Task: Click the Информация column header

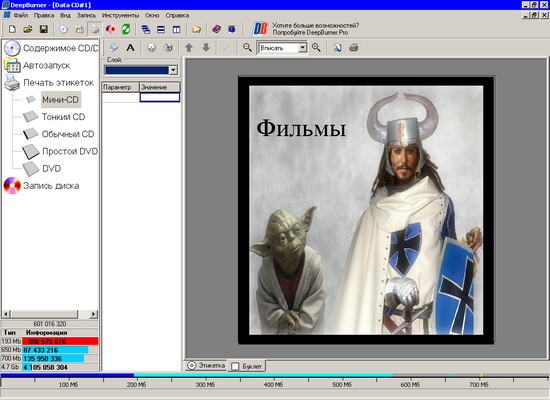Action: [x=47, y=332]
